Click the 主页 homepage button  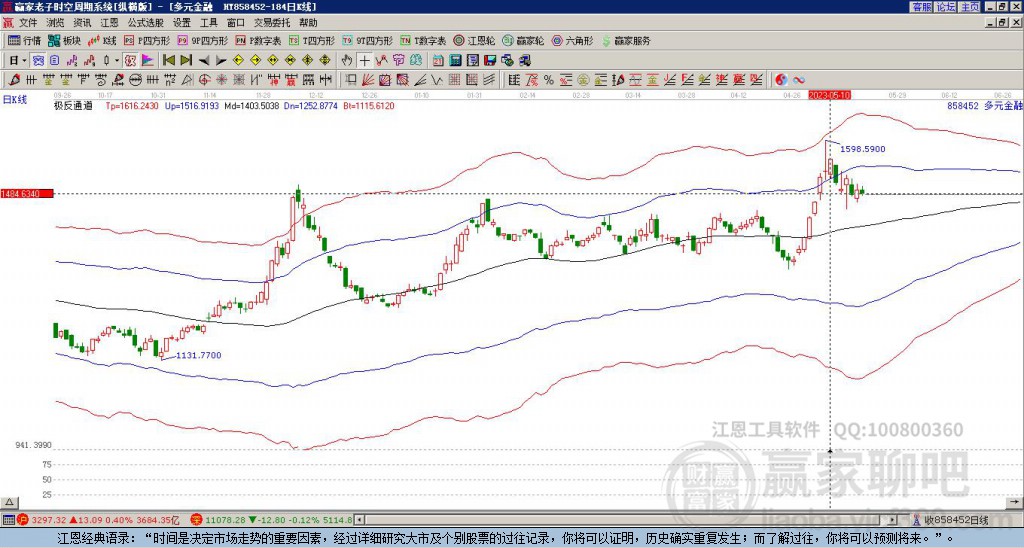coord(969,7)
